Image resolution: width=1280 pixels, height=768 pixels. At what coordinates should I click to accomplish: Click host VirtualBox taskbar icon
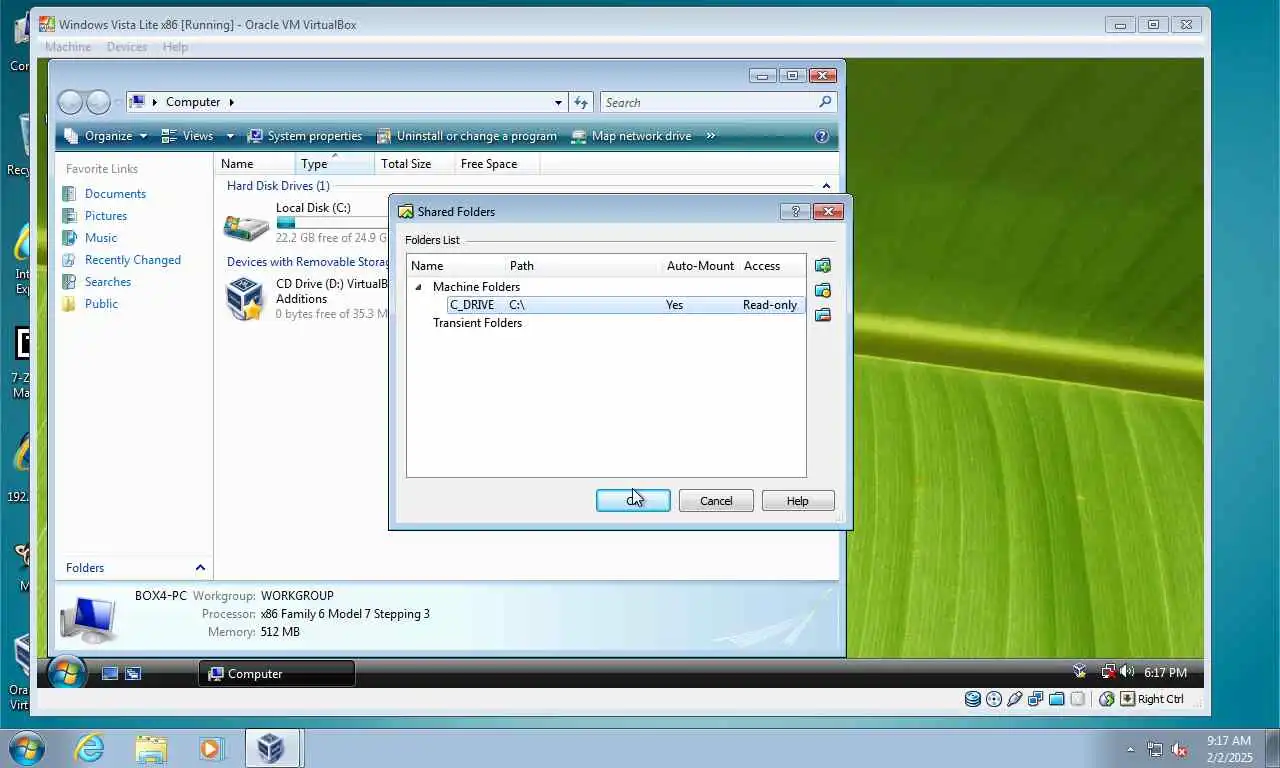pyautogui.click(x=270, y=748)
